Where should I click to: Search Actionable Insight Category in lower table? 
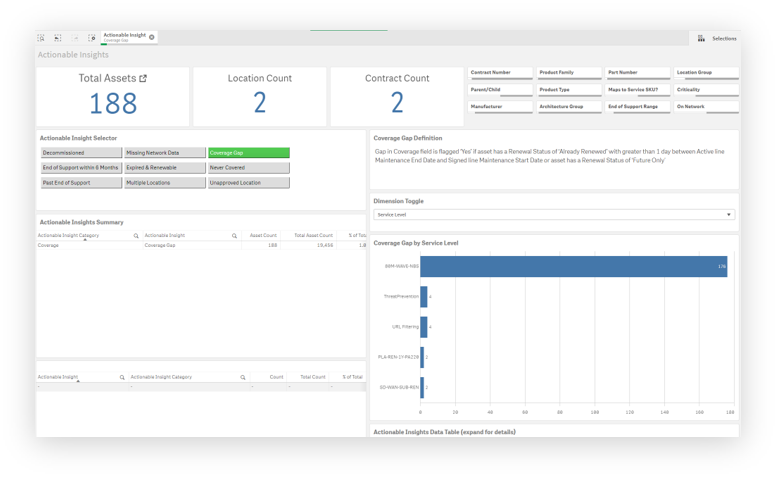pos(243,378)
